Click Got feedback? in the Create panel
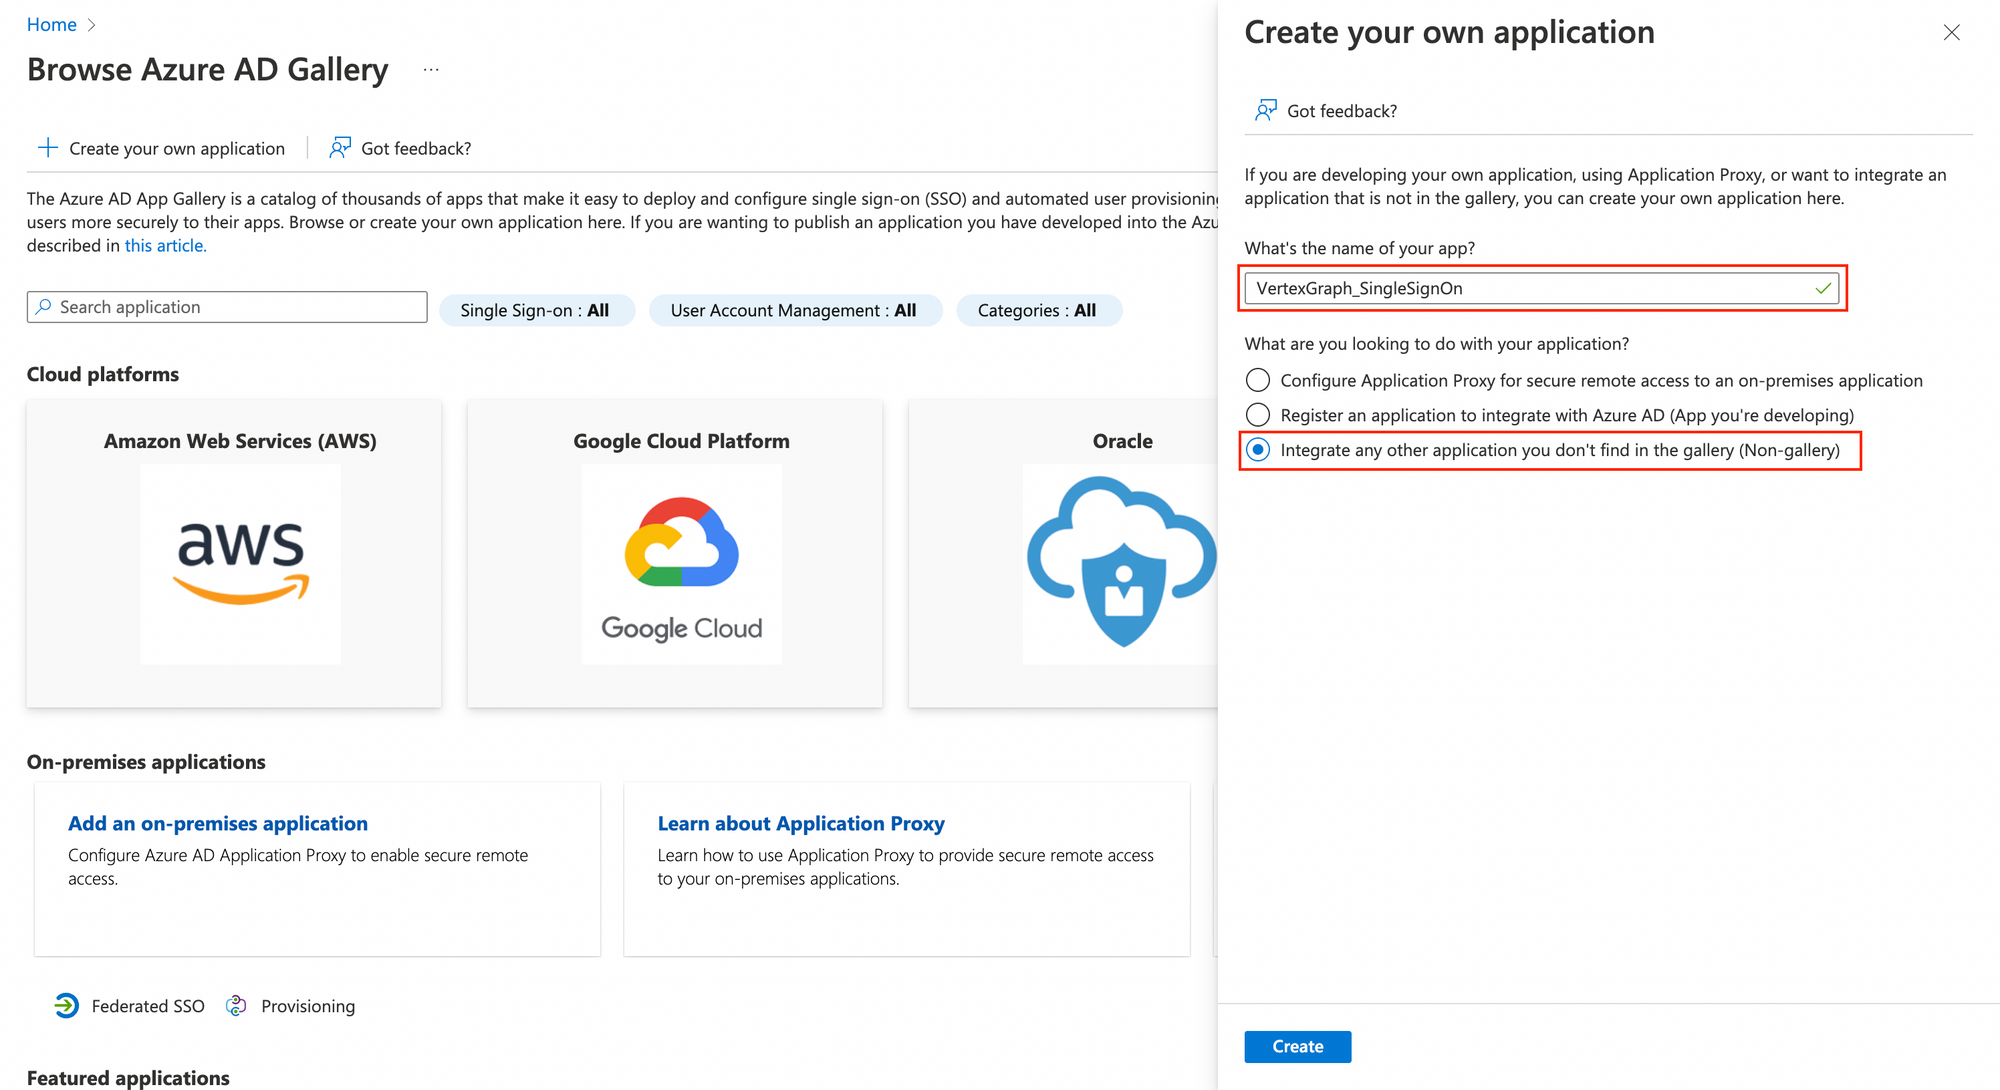Screen dimensions: 2000x1090 tap(1342, 111)
